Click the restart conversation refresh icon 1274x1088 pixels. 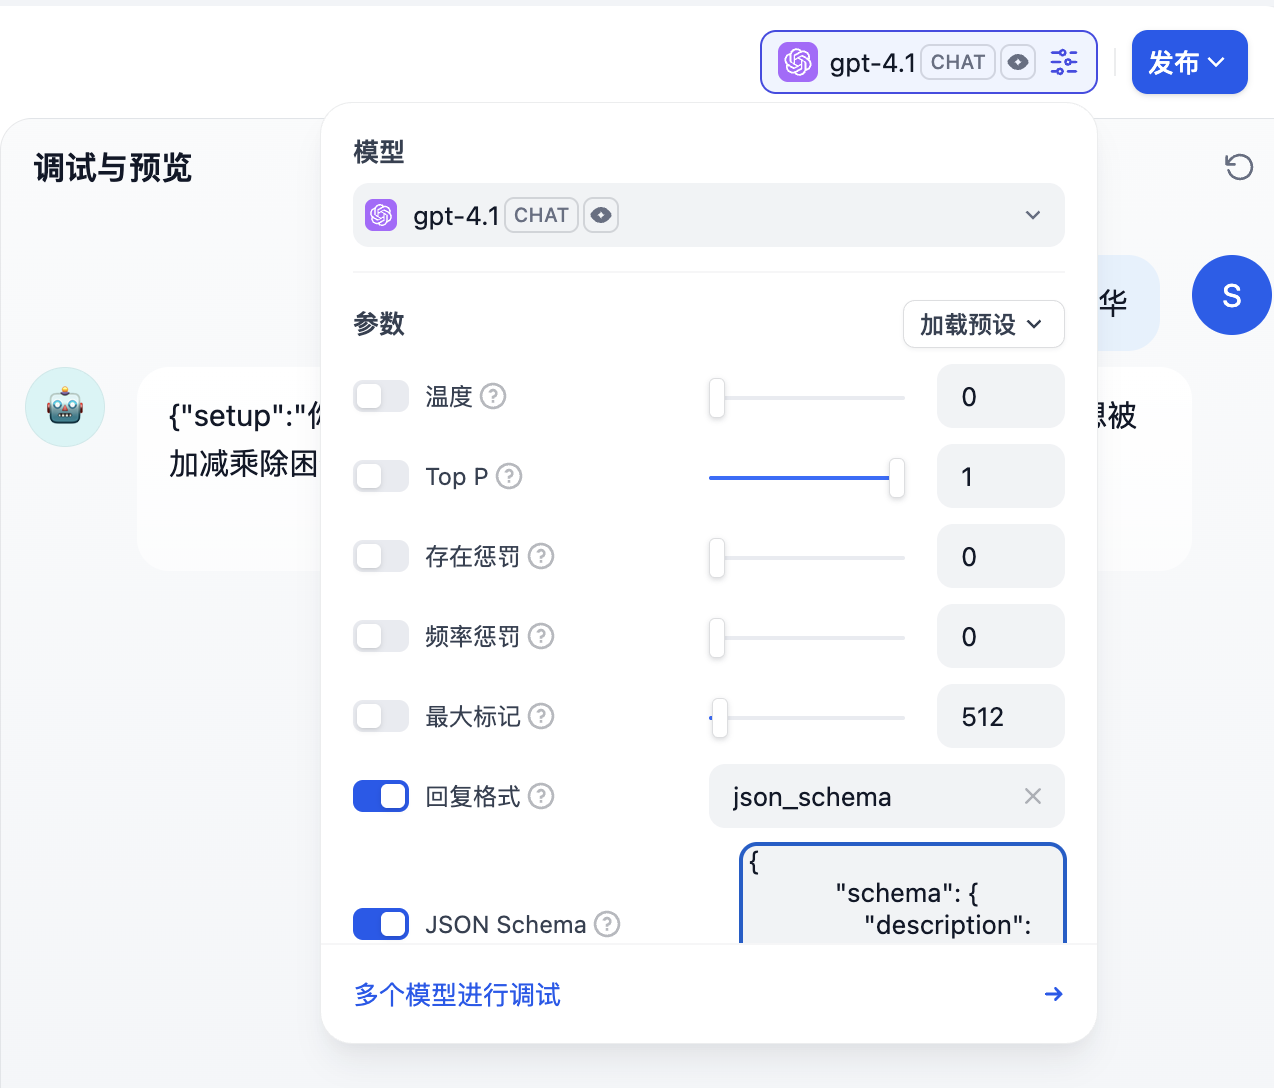coord(1239,167)
